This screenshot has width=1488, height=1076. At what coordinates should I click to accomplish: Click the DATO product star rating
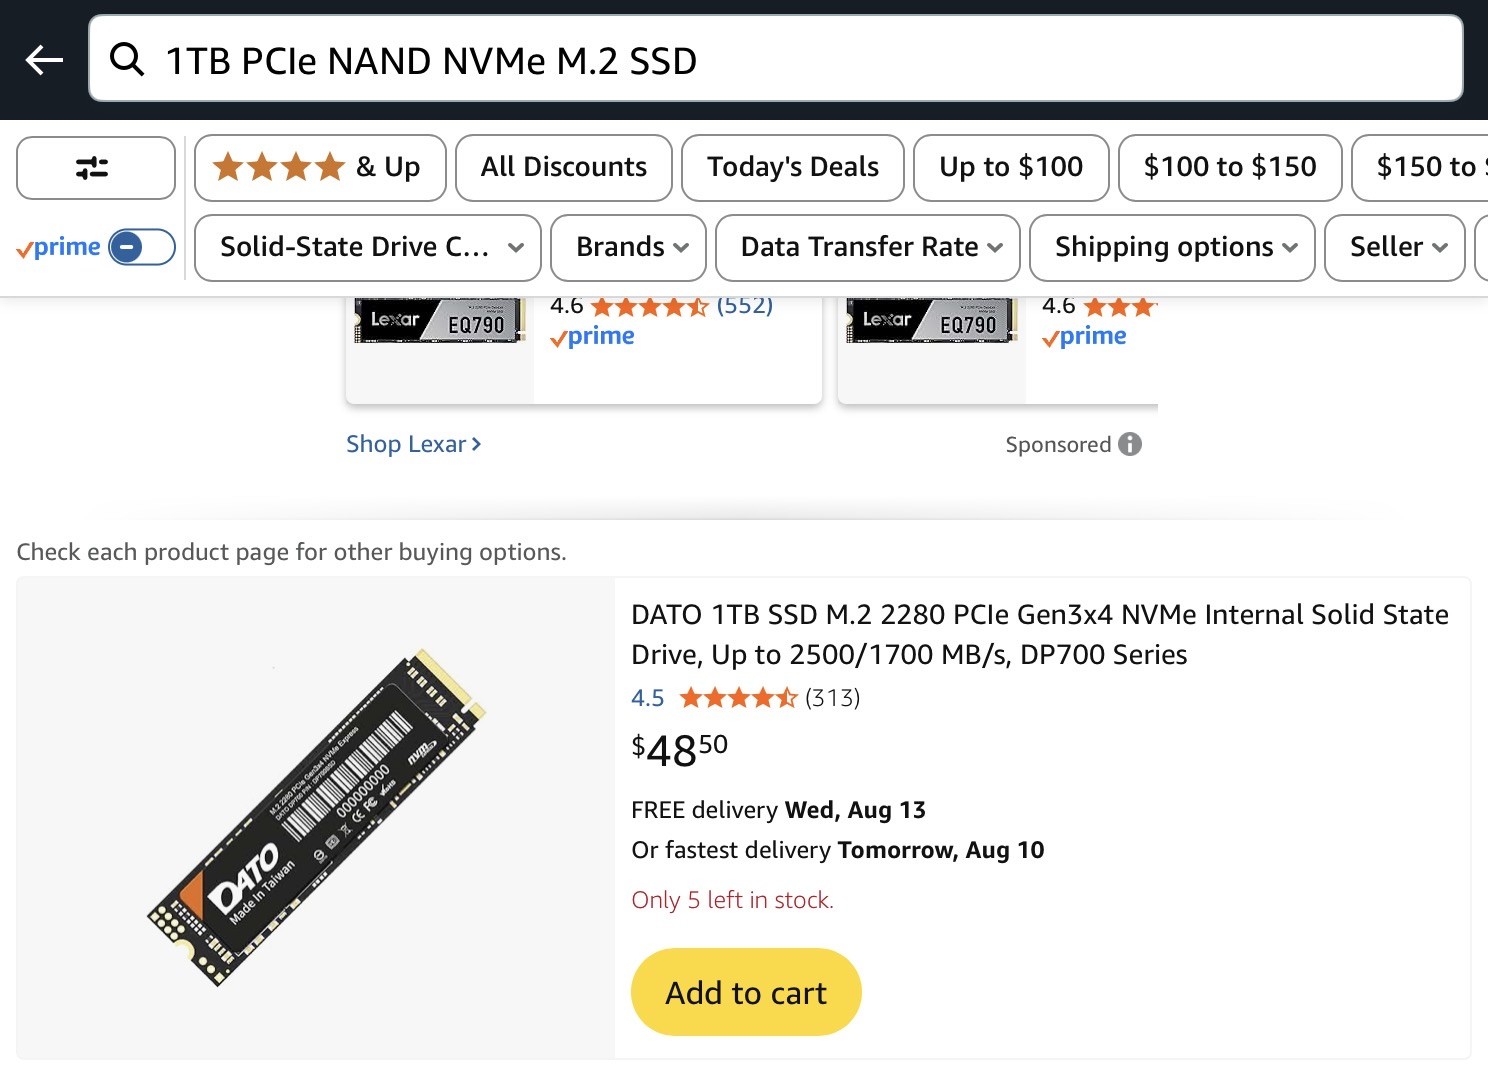tap(738, 698)
